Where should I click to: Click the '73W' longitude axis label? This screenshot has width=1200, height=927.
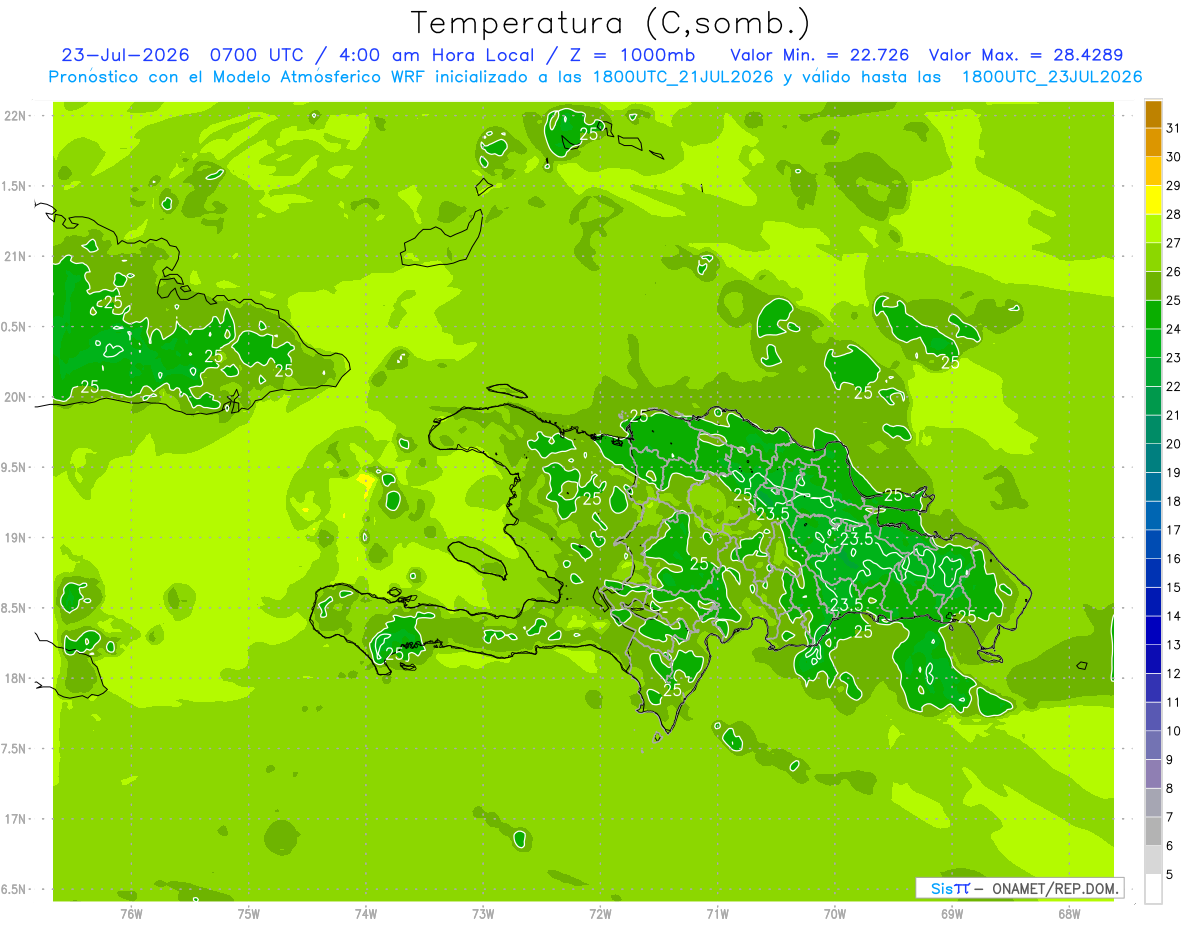[x=483, y=914]
